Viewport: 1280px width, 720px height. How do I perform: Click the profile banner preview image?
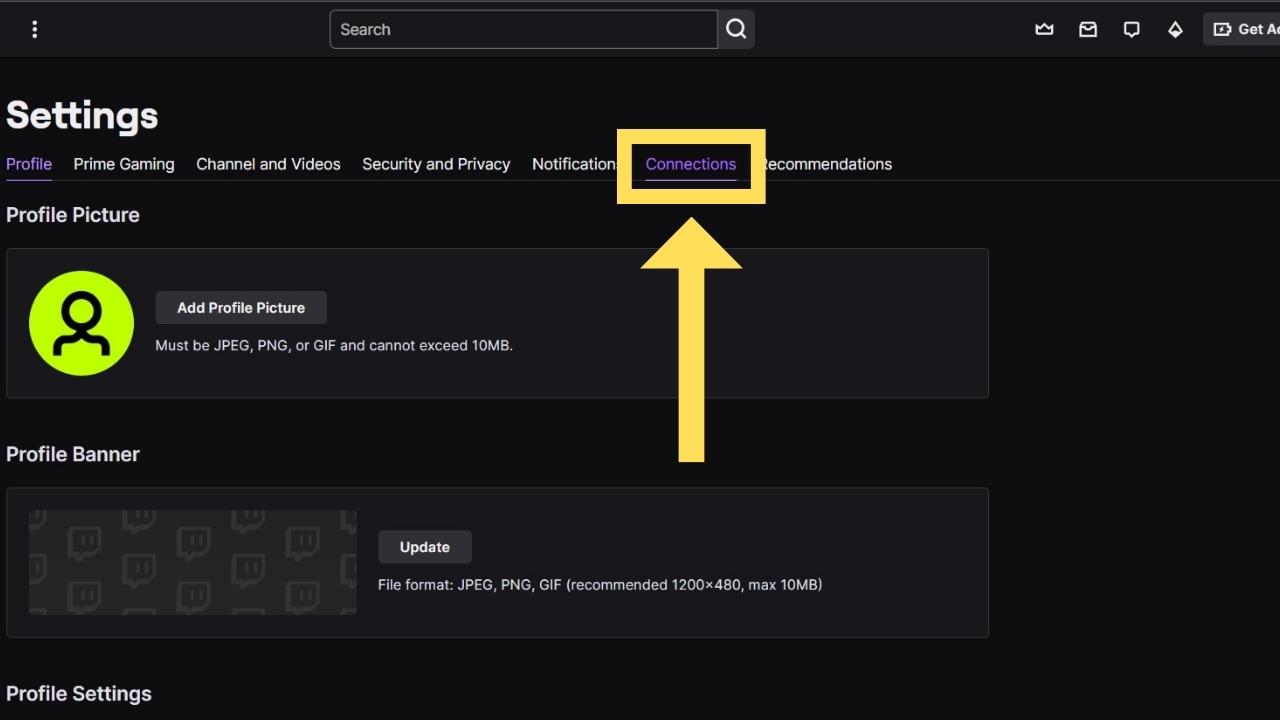click(192, 562)
